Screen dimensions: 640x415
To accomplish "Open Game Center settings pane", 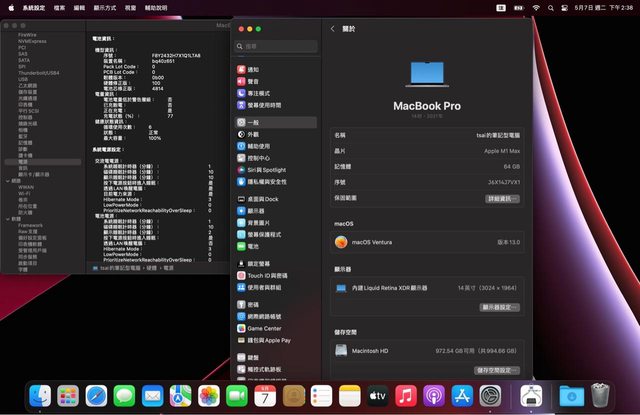I will 264,327.
